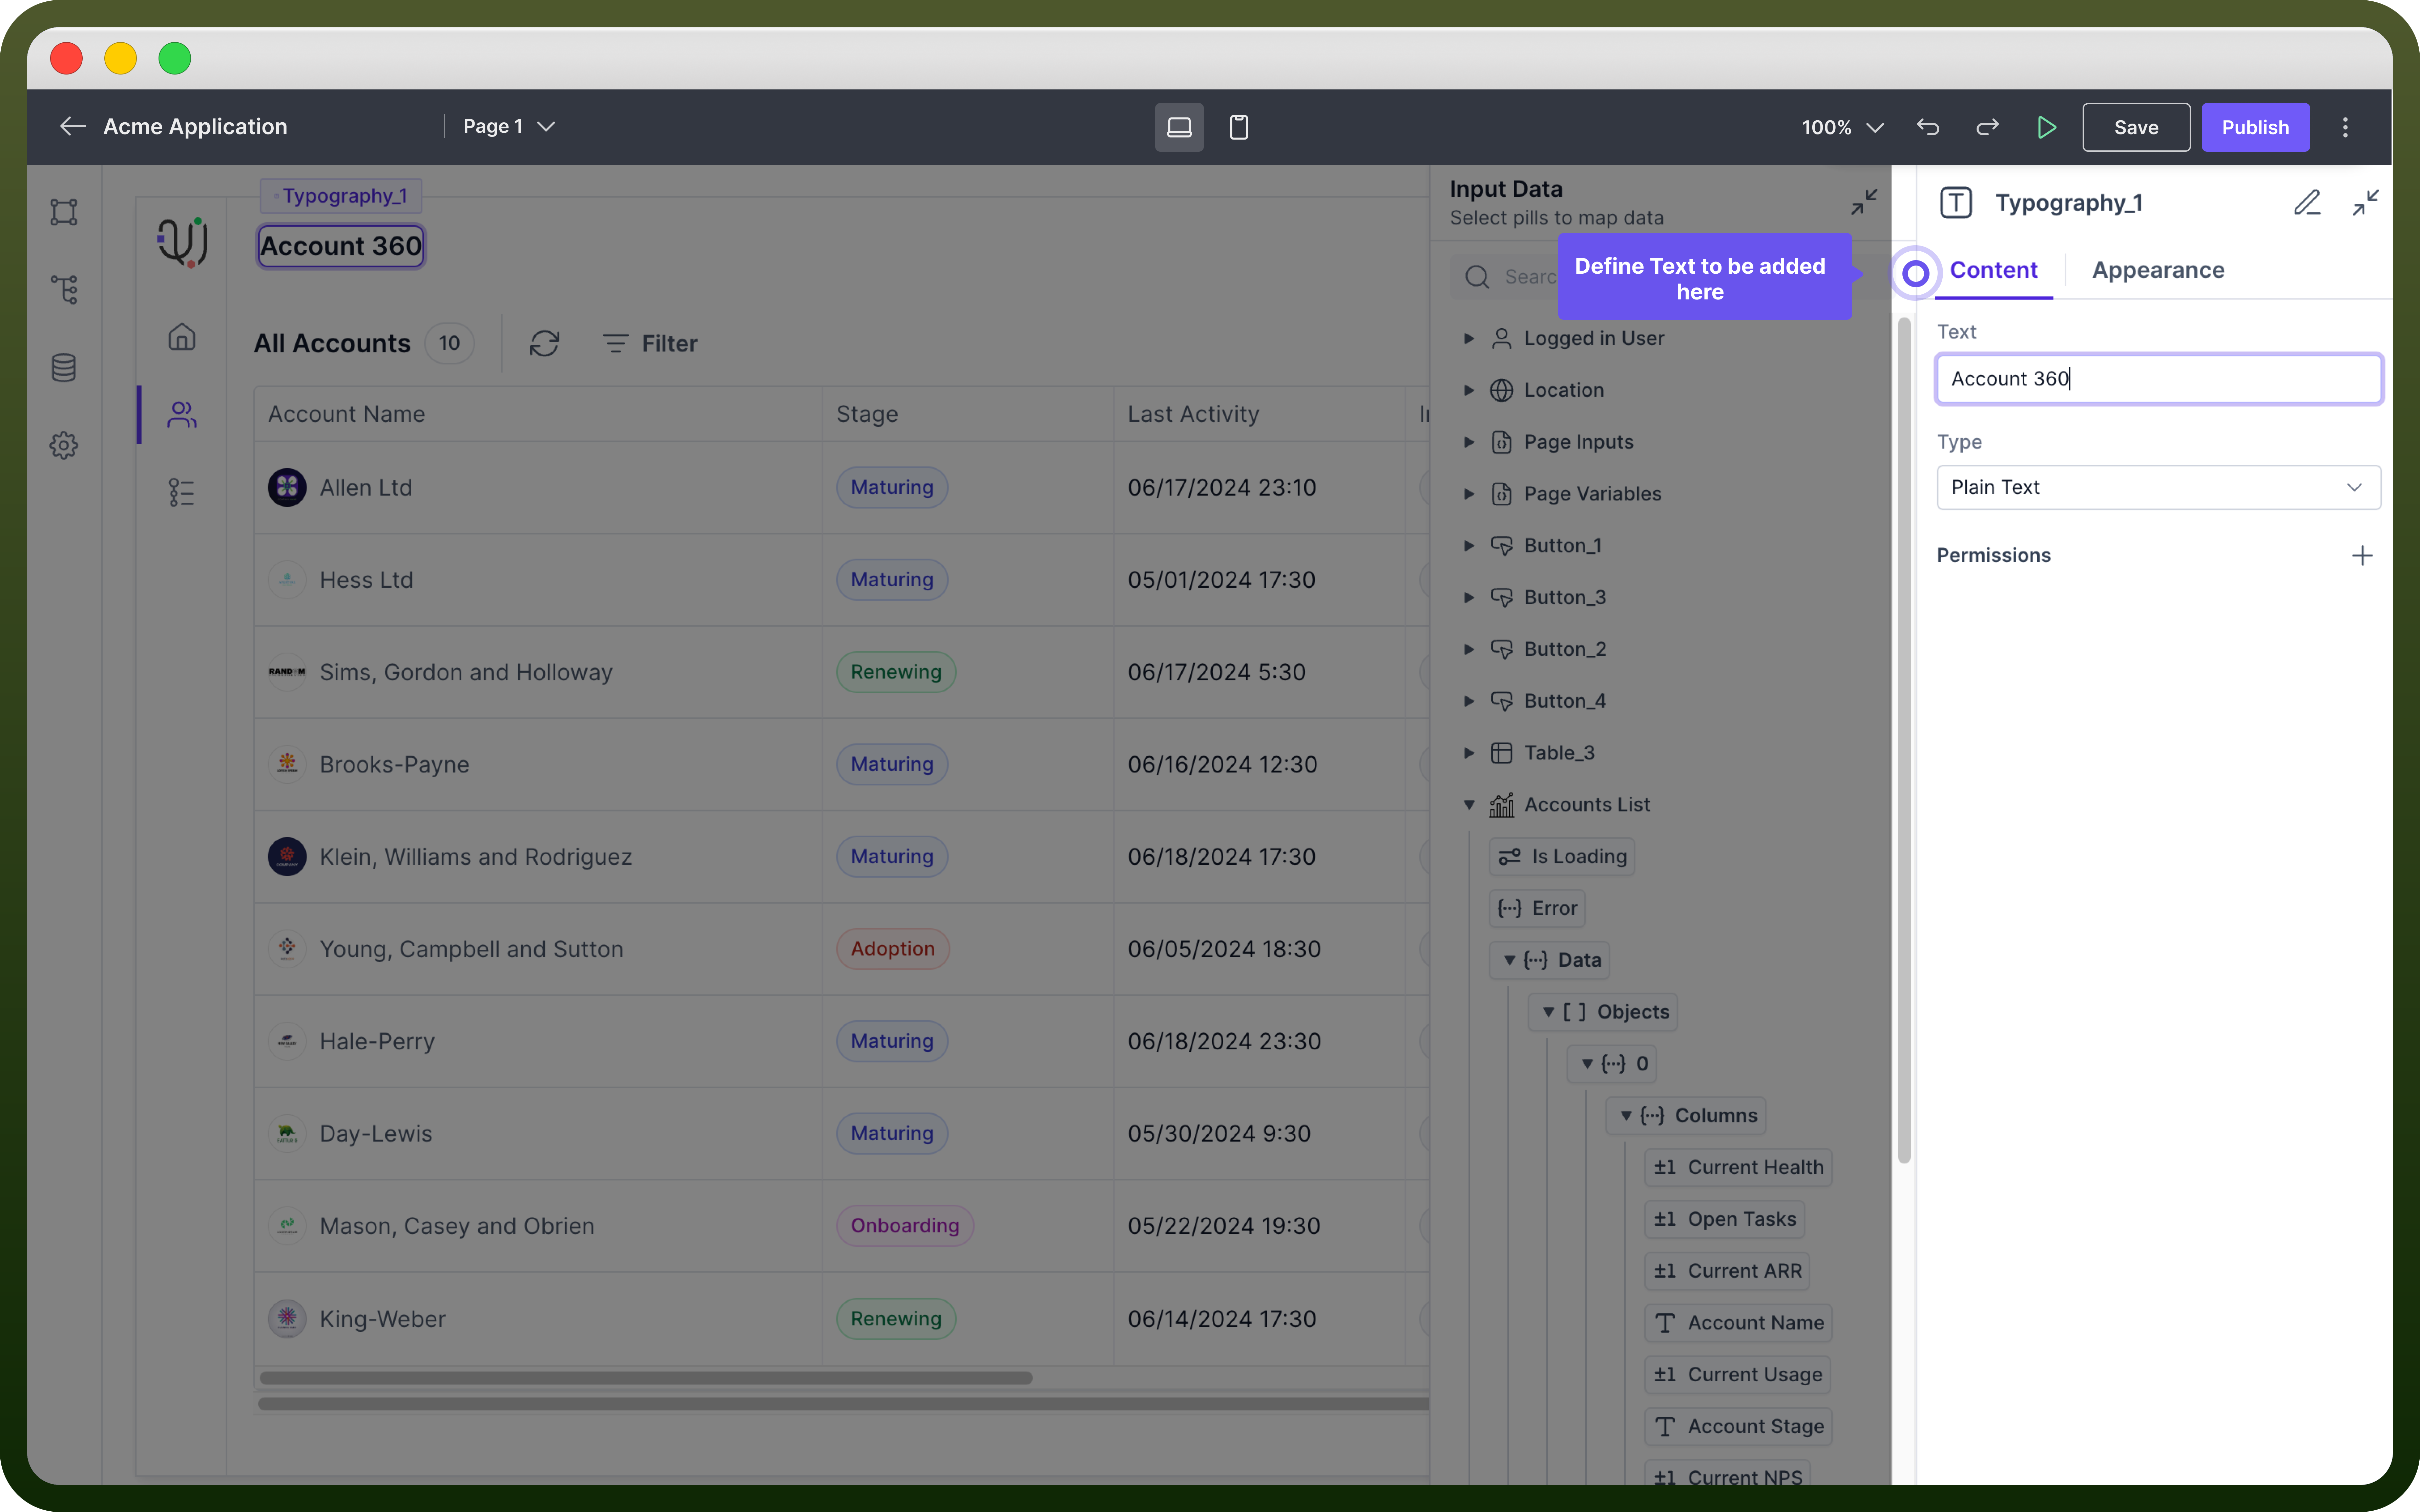Click the refresh icon next to All Accounts

544,343
